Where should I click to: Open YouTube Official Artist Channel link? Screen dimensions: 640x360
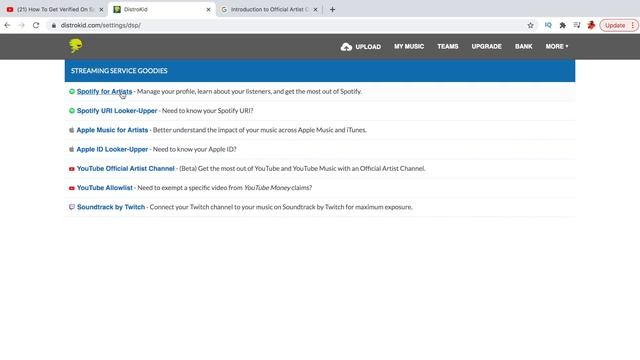tap(126, 168)
